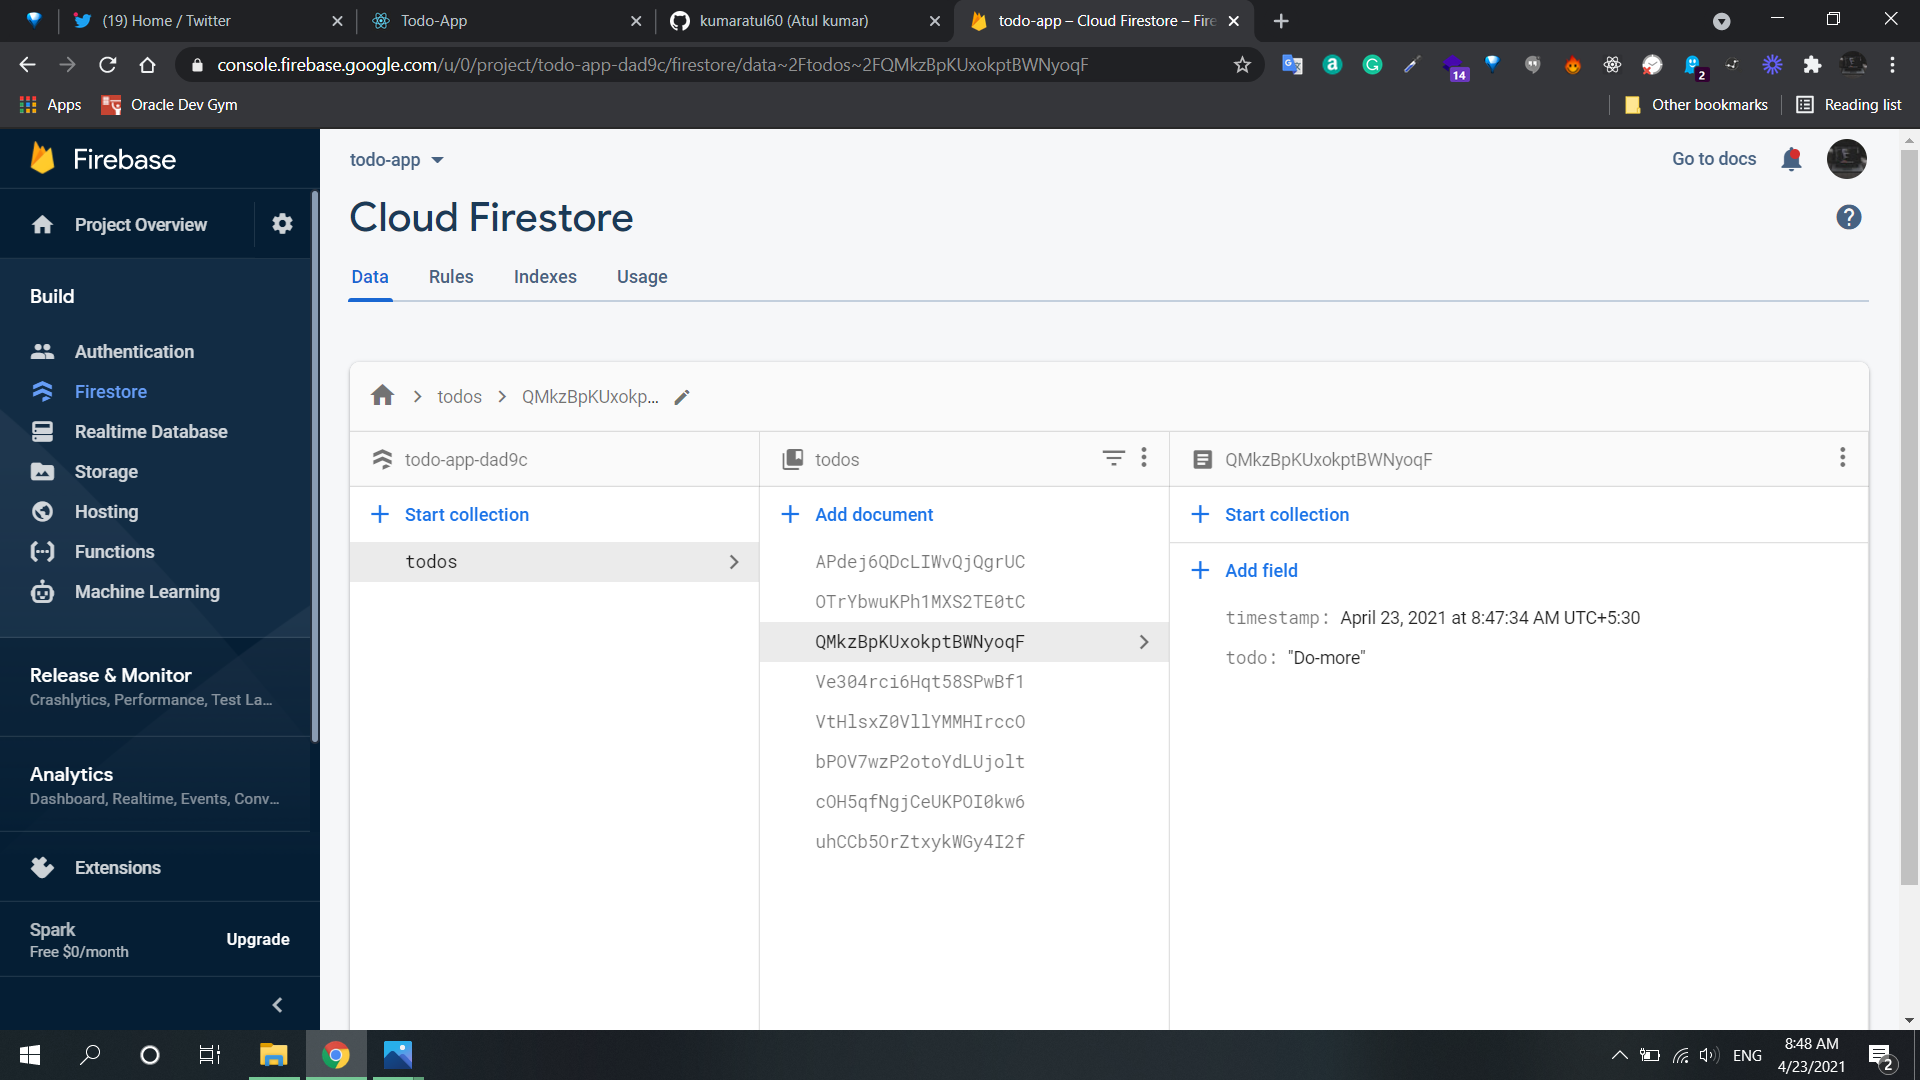This screenshot has height=1080, width=1920.
Task: Click the pencil edit path icon
Action: [x=682, y=397]
